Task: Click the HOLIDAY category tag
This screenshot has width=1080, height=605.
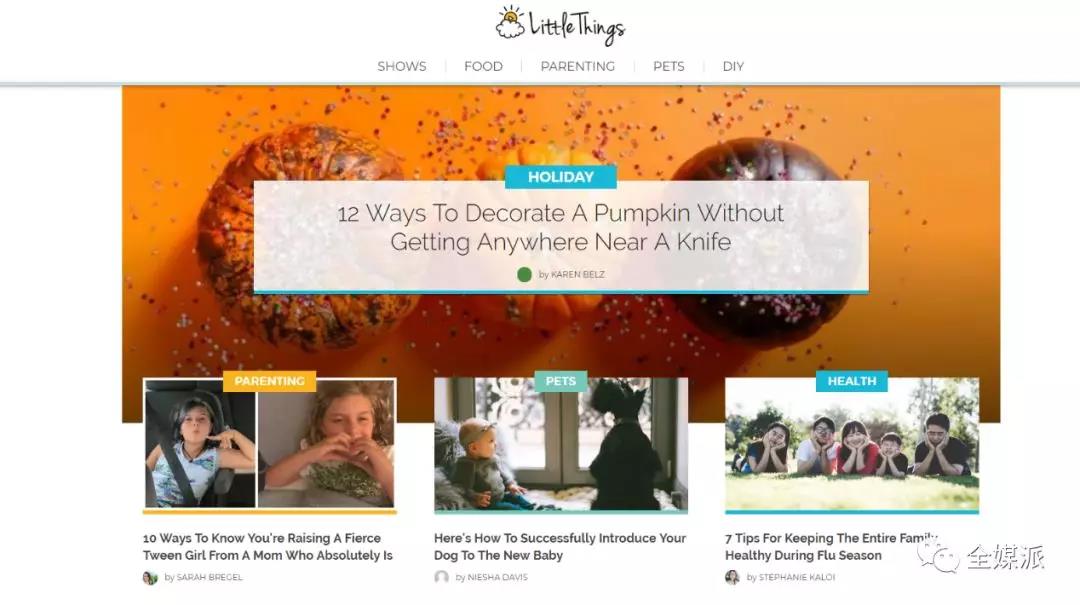Action: tap(561, 177)
